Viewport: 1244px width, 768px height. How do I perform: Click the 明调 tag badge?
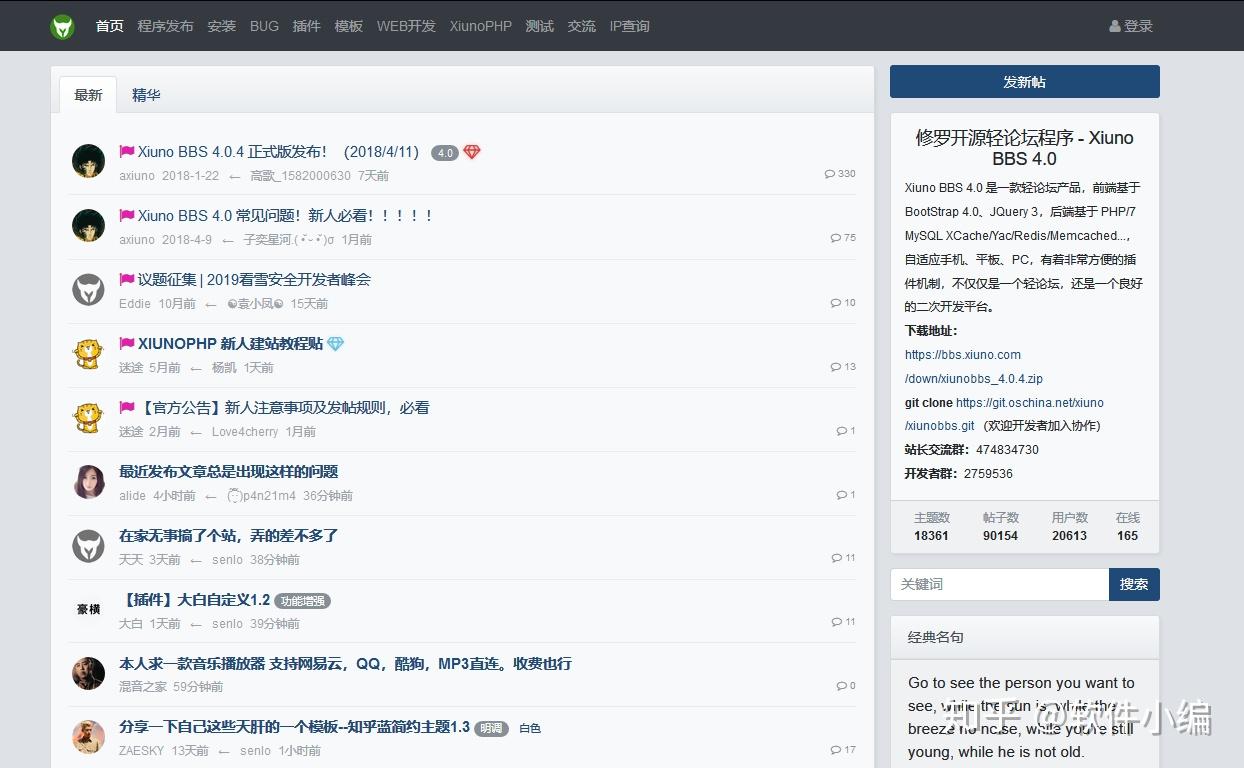[491, 729]
